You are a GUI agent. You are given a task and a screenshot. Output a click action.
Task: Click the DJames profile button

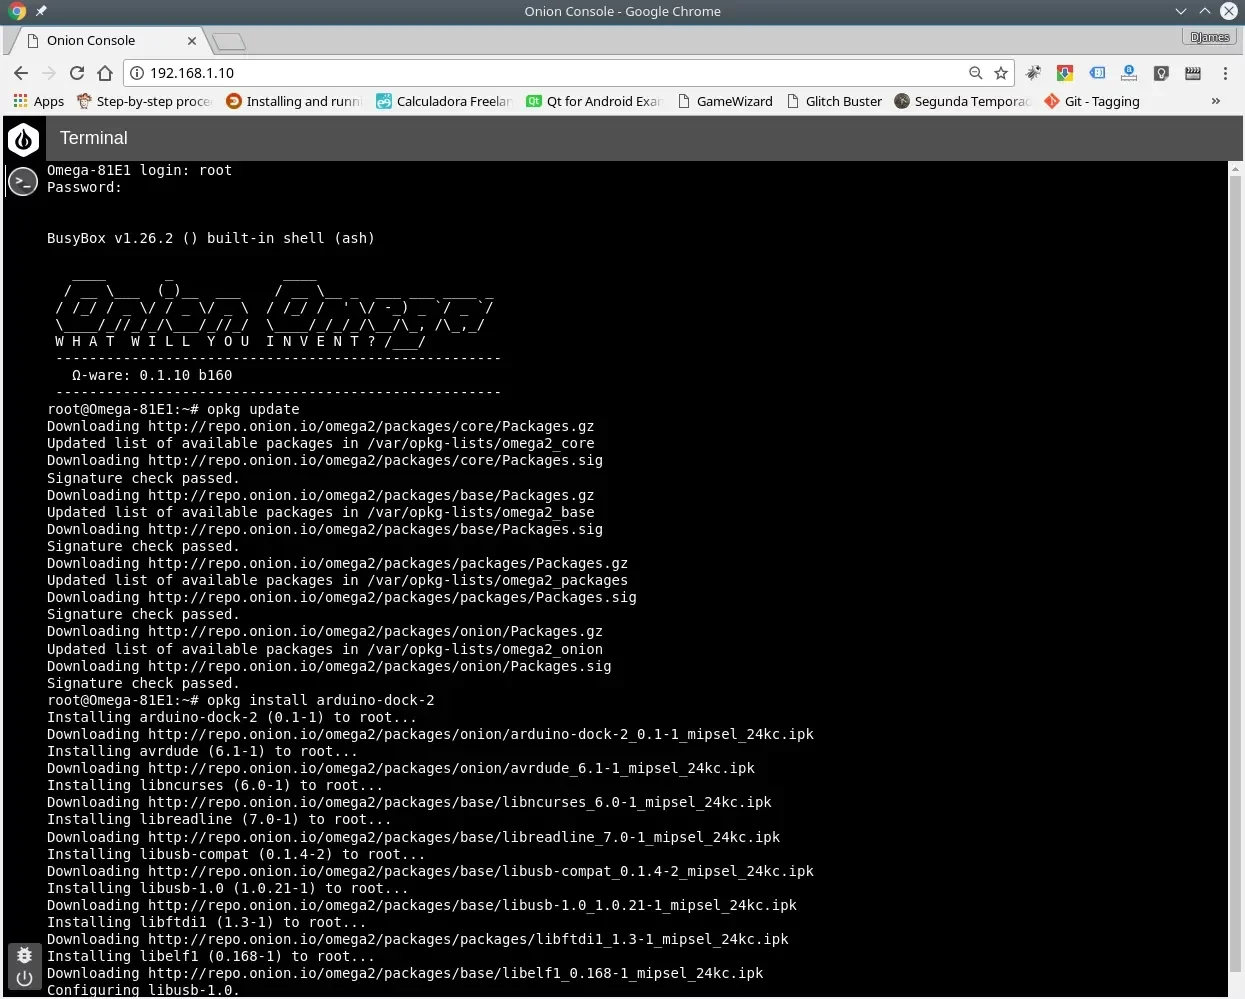[x=1210, y=37]
